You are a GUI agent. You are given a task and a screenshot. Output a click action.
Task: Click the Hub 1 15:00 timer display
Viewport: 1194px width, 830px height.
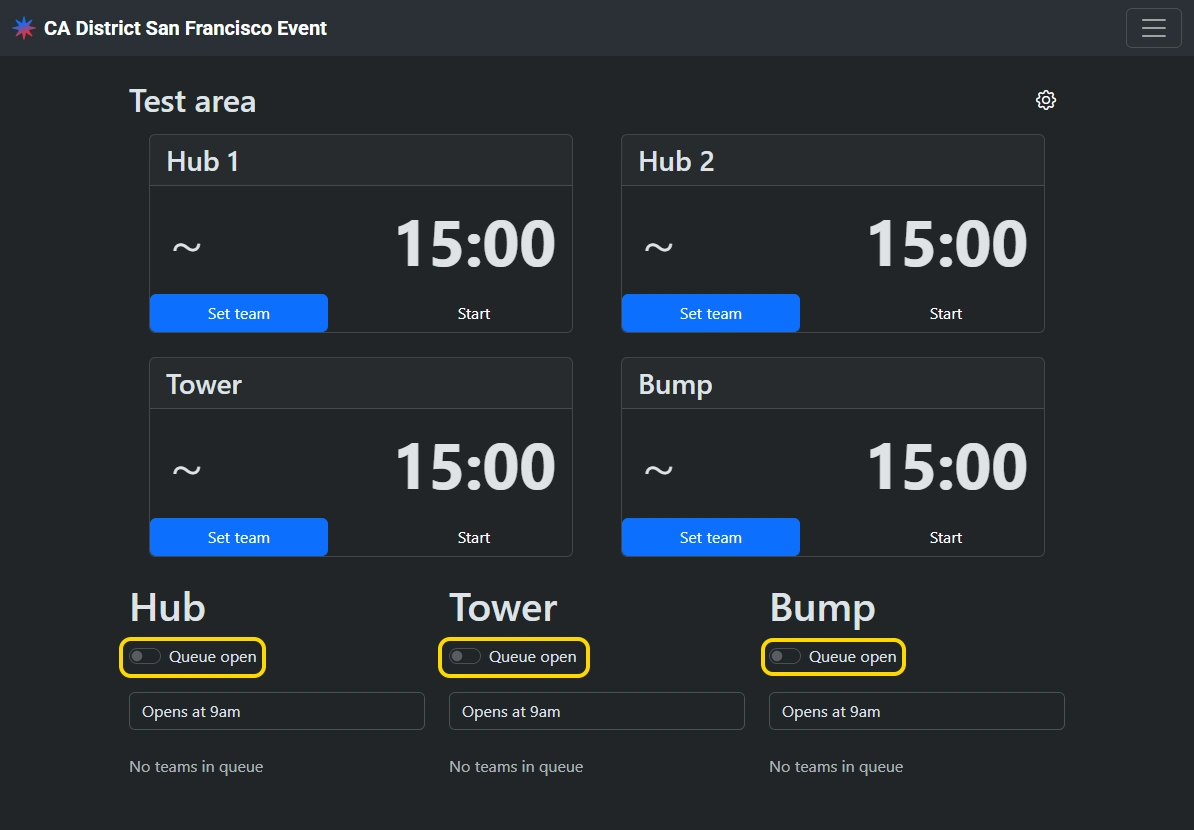click(475, 244)
